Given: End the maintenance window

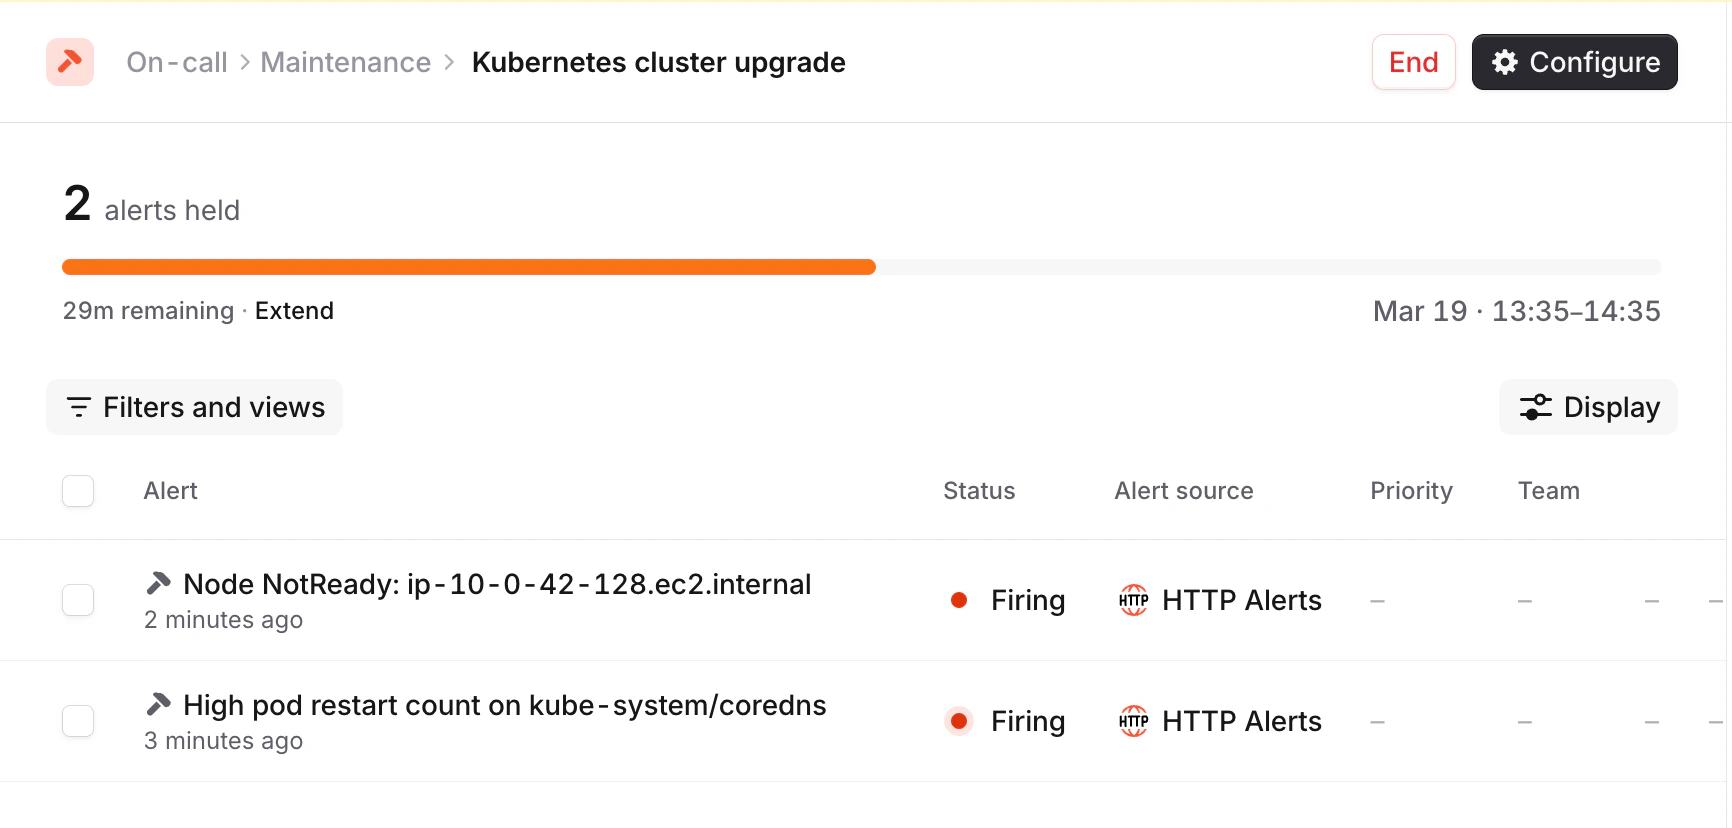Looking at the screenshot, I should [1413, 61].
